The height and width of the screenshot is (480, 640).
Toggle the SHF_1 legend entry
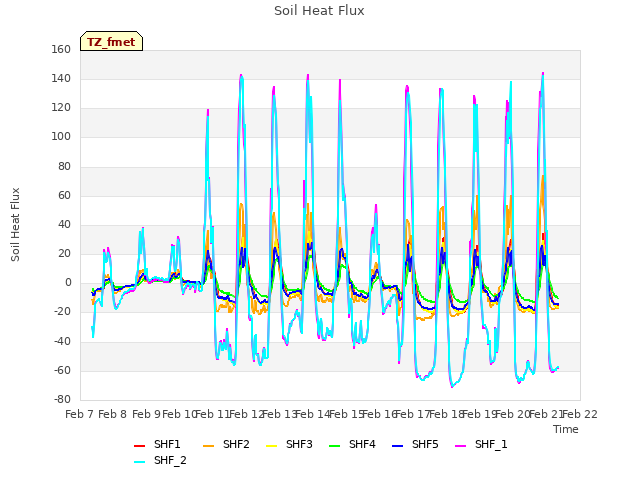click(481, 444)
